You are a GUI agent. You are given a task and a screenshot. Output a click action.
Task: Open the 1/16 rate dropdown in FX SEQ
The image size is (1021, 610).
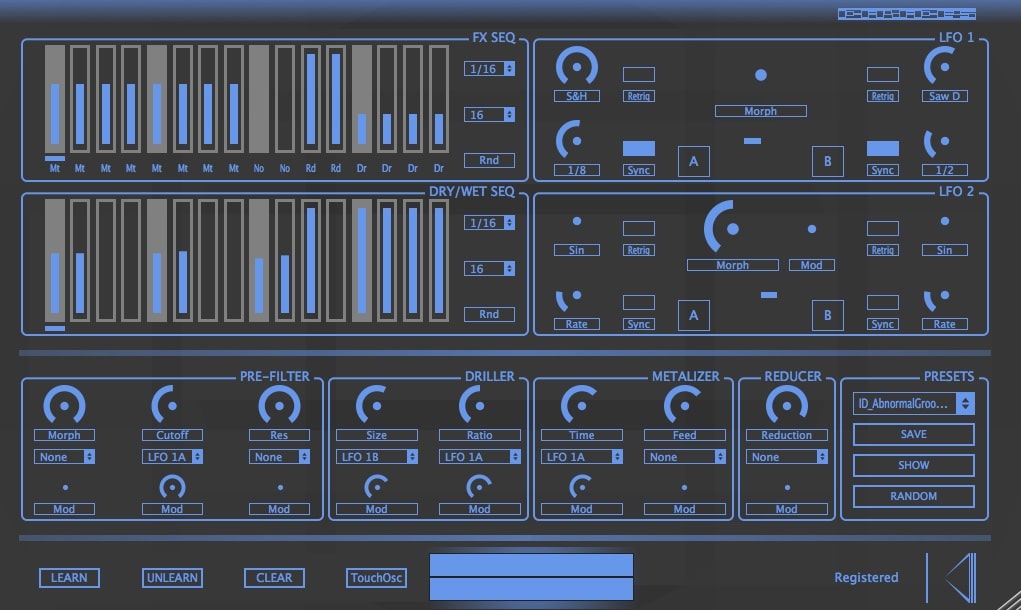click(488, 68)
